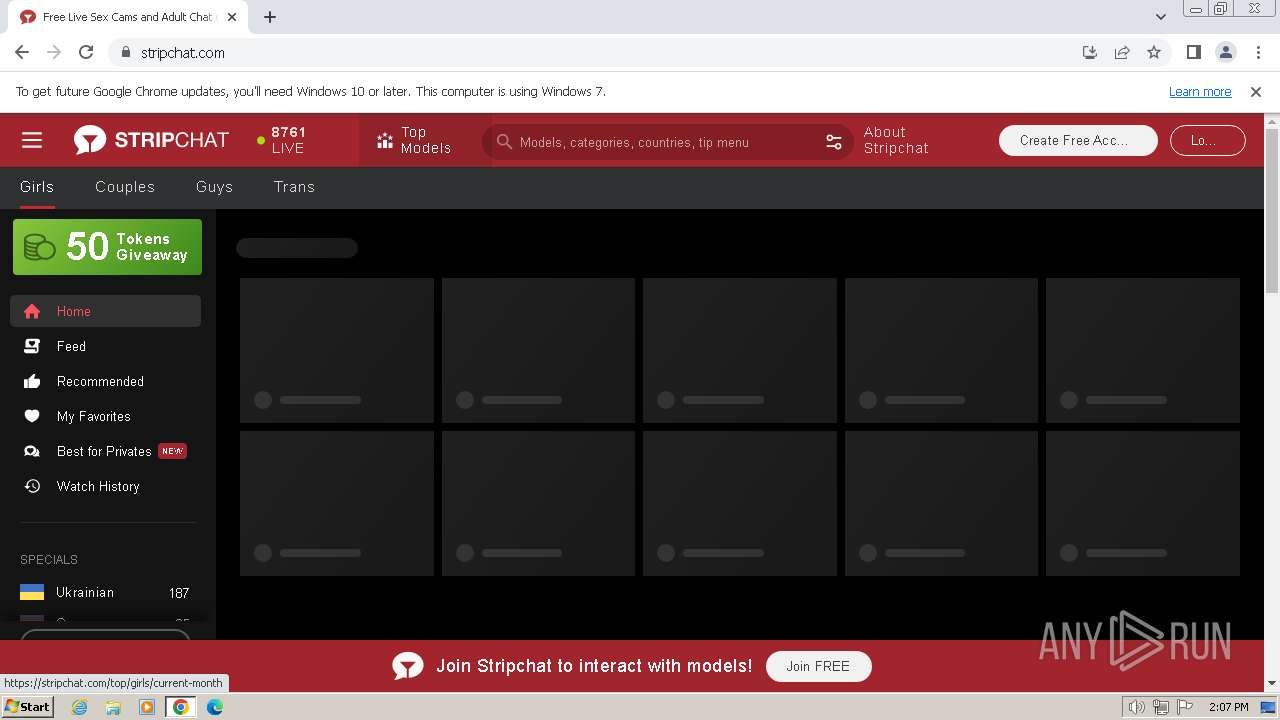Viewport: 1280px width, 720px height.
Task: Open Chrome side panel icon
Action: point(1193,52)
